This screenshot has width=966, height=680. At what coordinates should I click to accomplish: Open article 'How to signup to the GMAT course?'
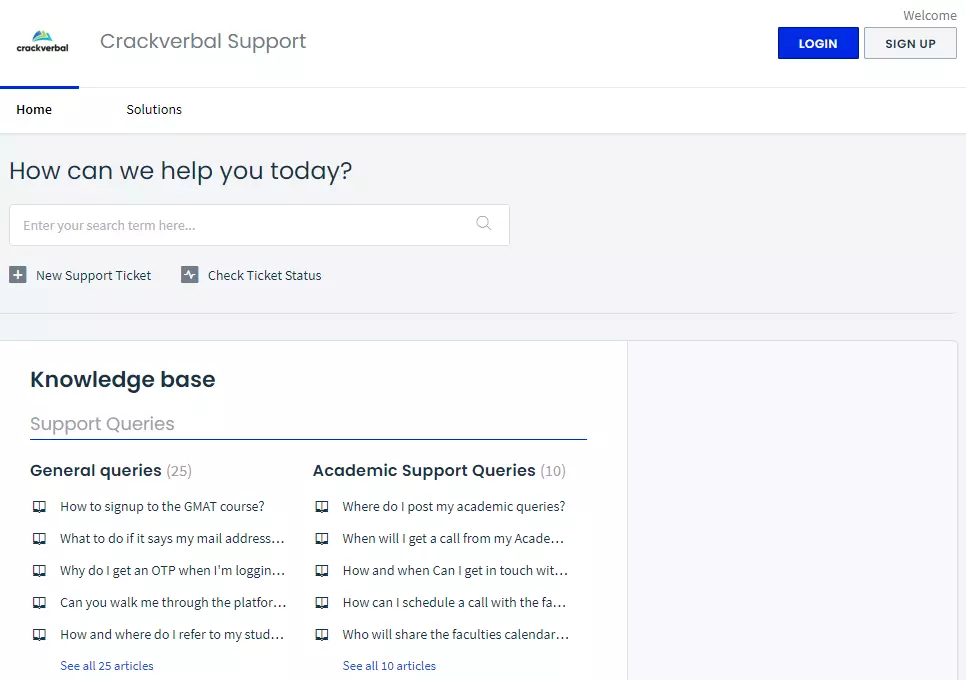(x=162, y=506)
